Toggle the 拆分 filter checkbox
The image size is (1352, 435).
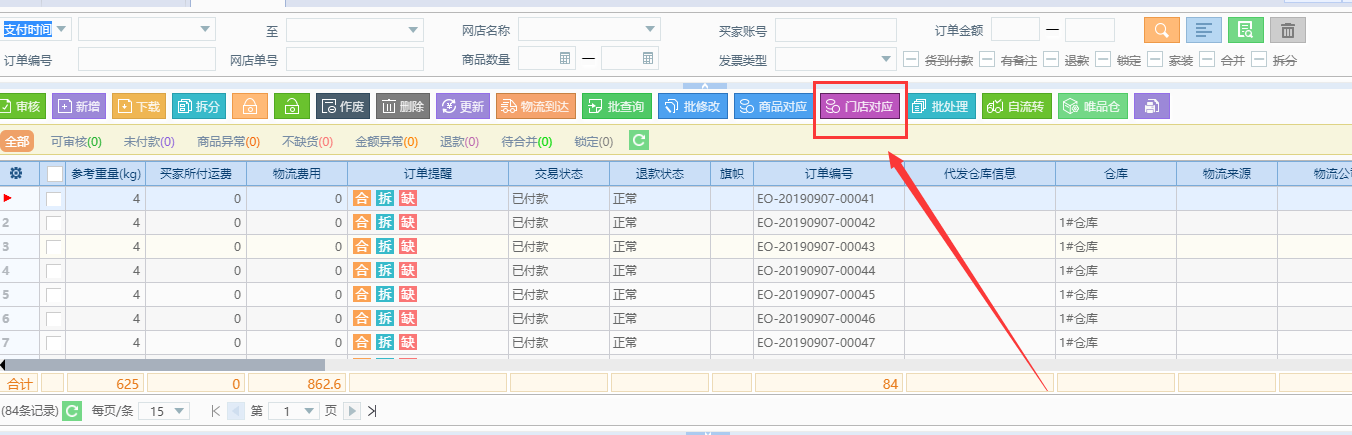[x=1259, y=59]
